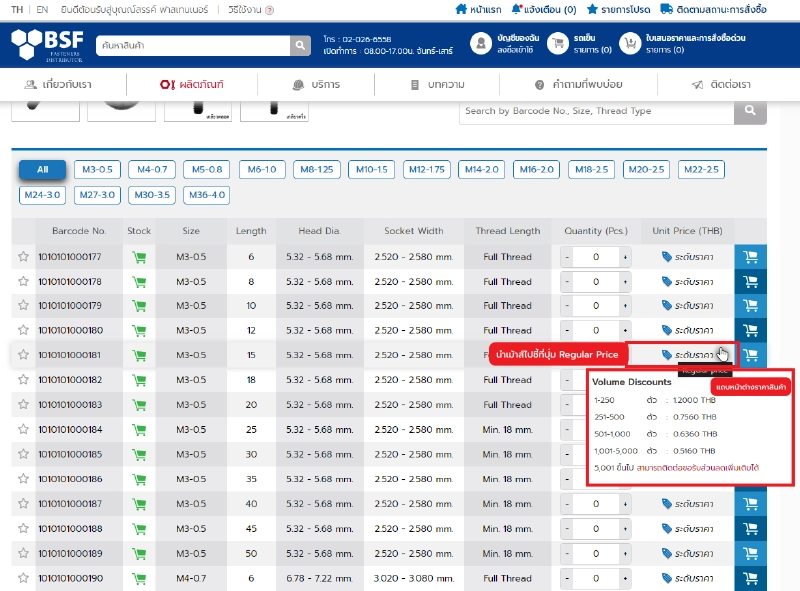The image size is (800, 591).
Task: Click green stock cart icon for 1010101000178
Action: coord(139,281)
